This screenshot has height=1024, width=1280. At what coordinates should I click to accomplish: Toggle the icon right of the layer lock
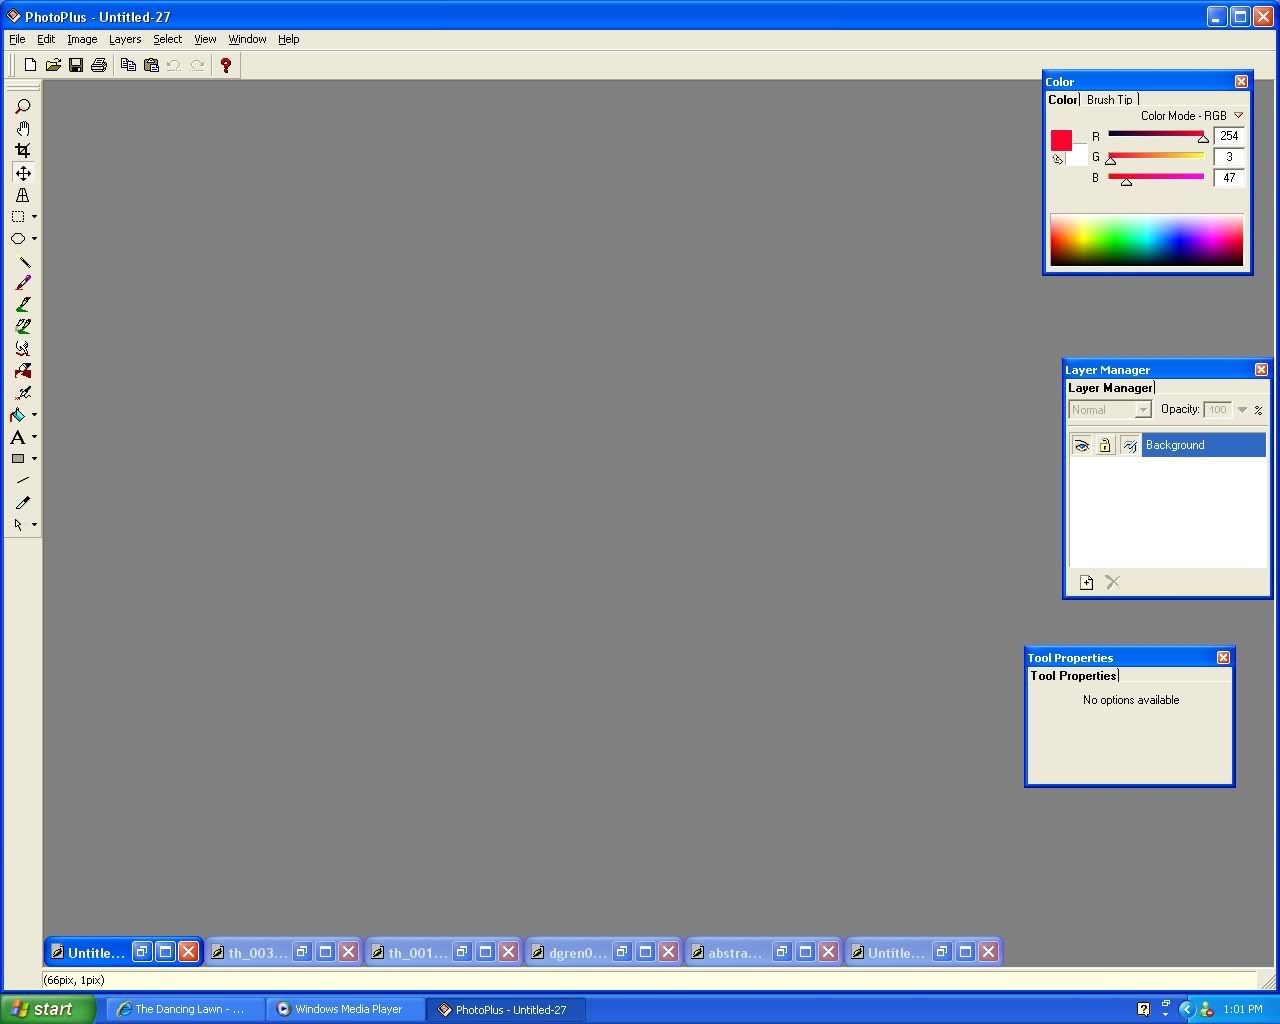[1129, 446]
